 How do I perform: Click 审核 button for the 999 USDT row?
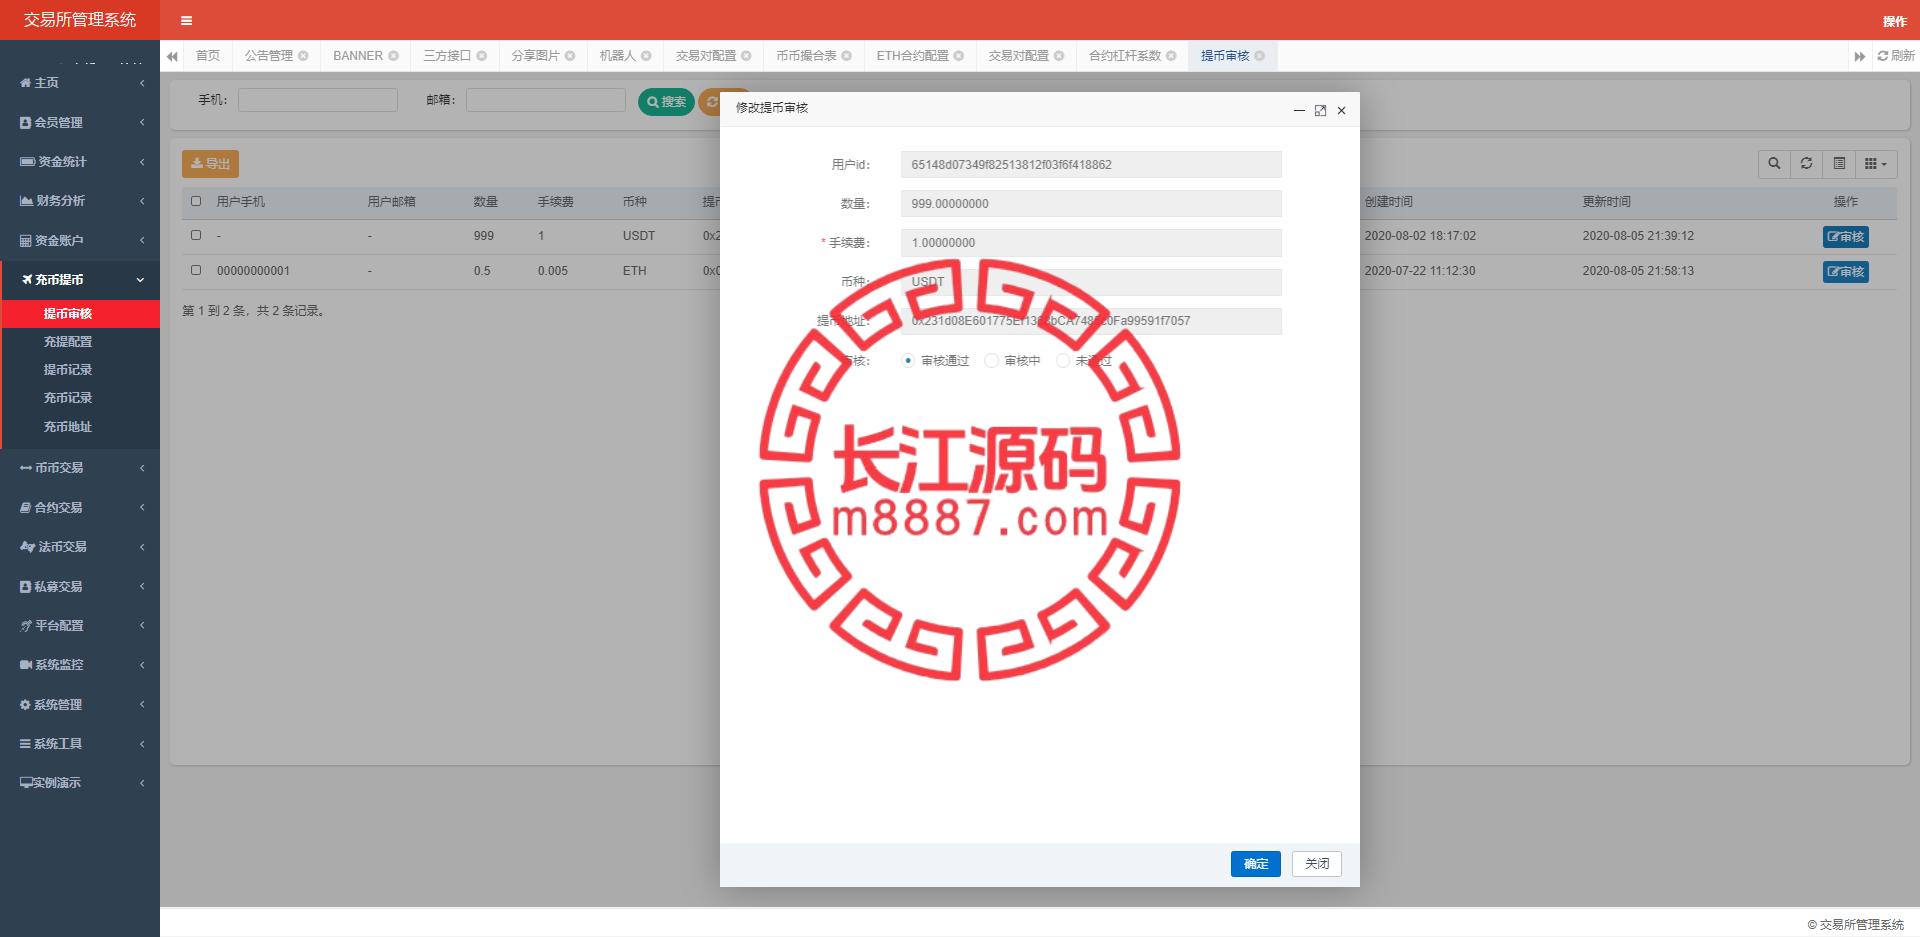point(1845,237)
